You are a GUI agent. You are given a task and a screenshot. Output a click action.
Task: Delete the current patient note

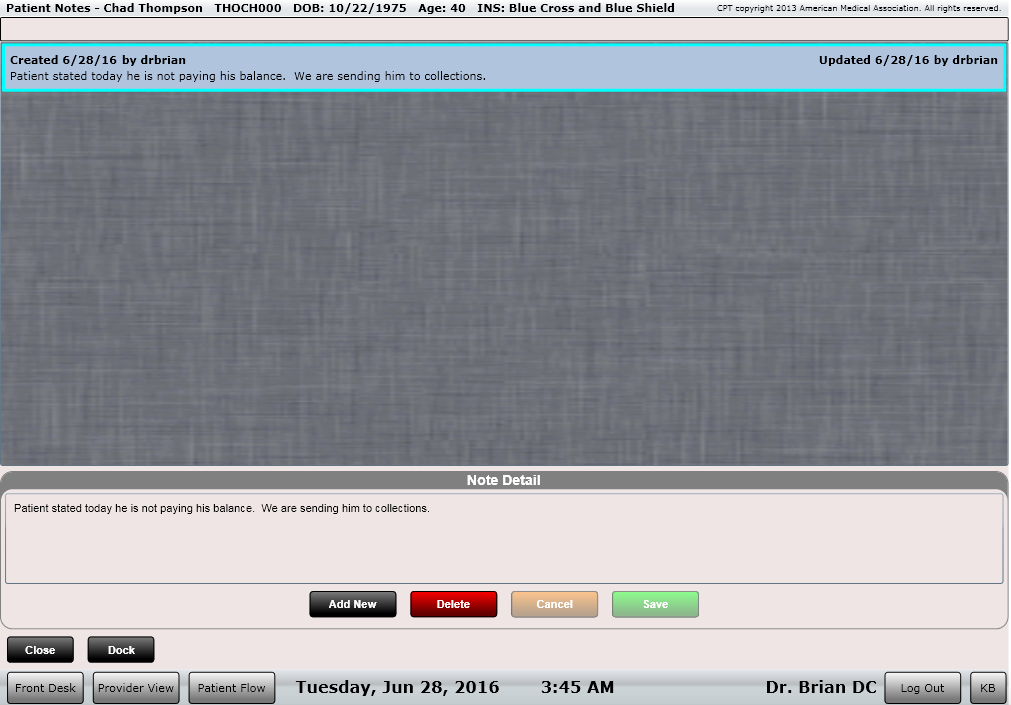pos(453,604)
